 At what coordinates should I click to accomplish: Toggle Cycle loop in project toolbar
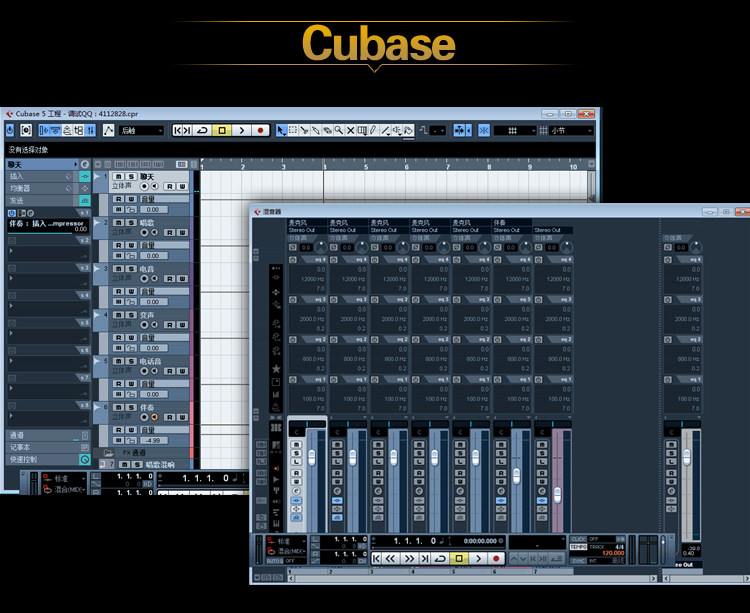(x=203, y=130)
